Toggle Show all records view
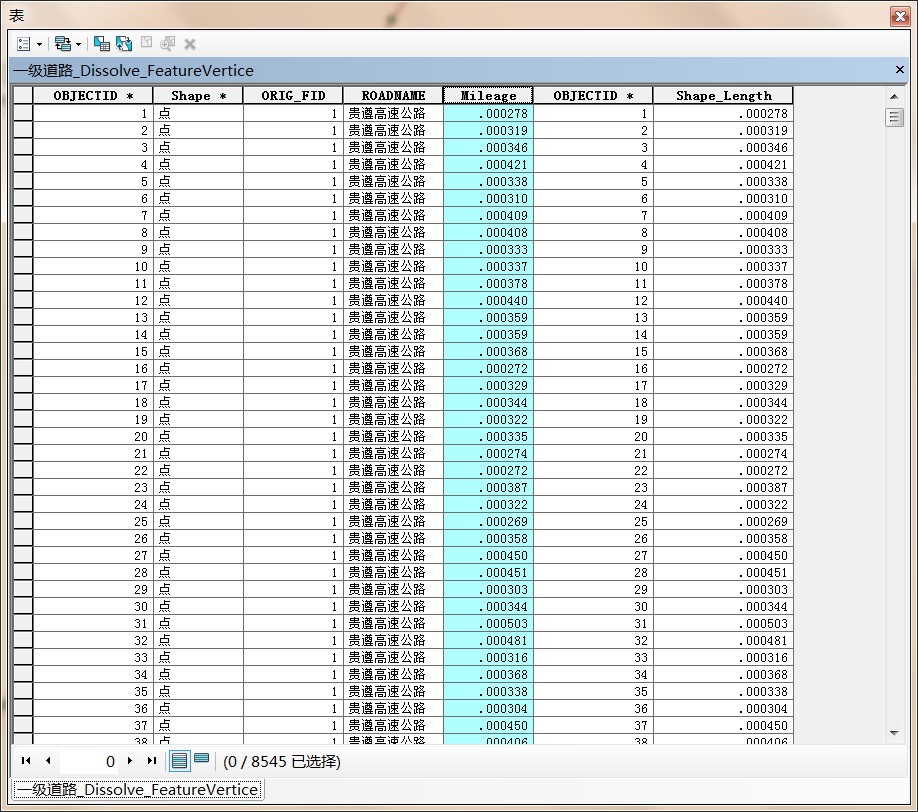The height and width of the screenshot is (812, 918). tap(180, 760)
